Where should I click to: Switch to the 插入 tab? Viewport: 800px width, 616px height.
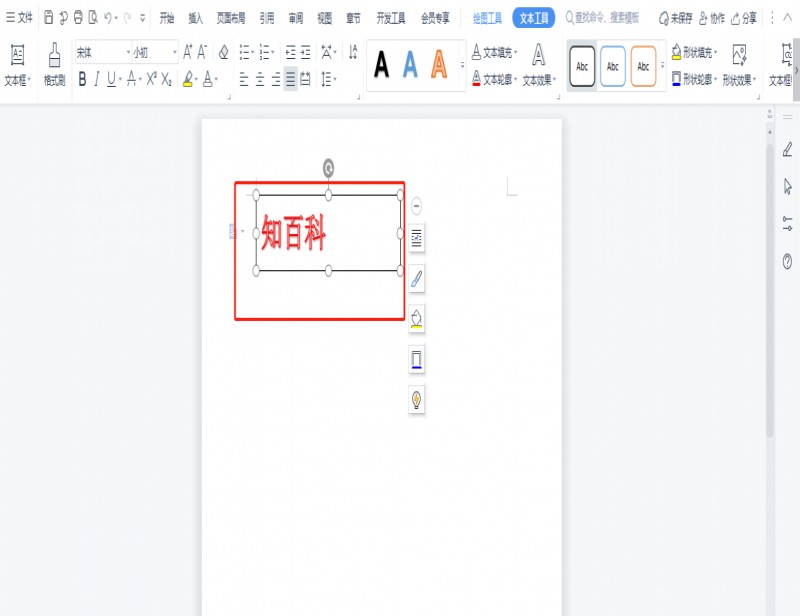(195, 18)
